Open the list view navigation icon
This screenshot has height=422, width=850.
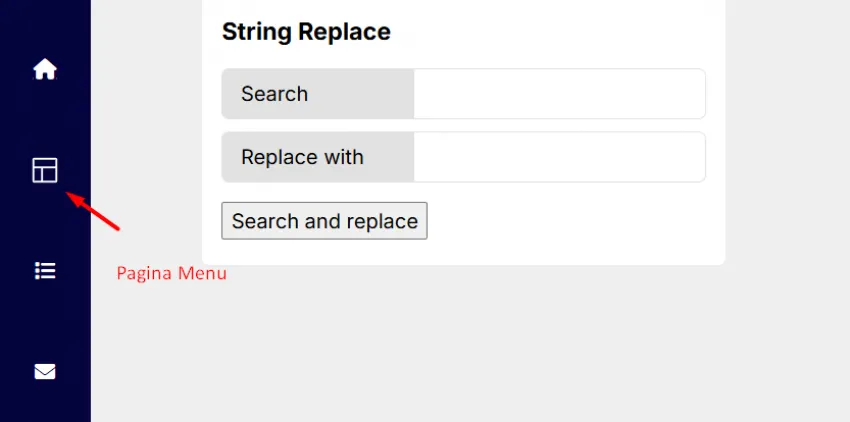[x=45, y=270]
